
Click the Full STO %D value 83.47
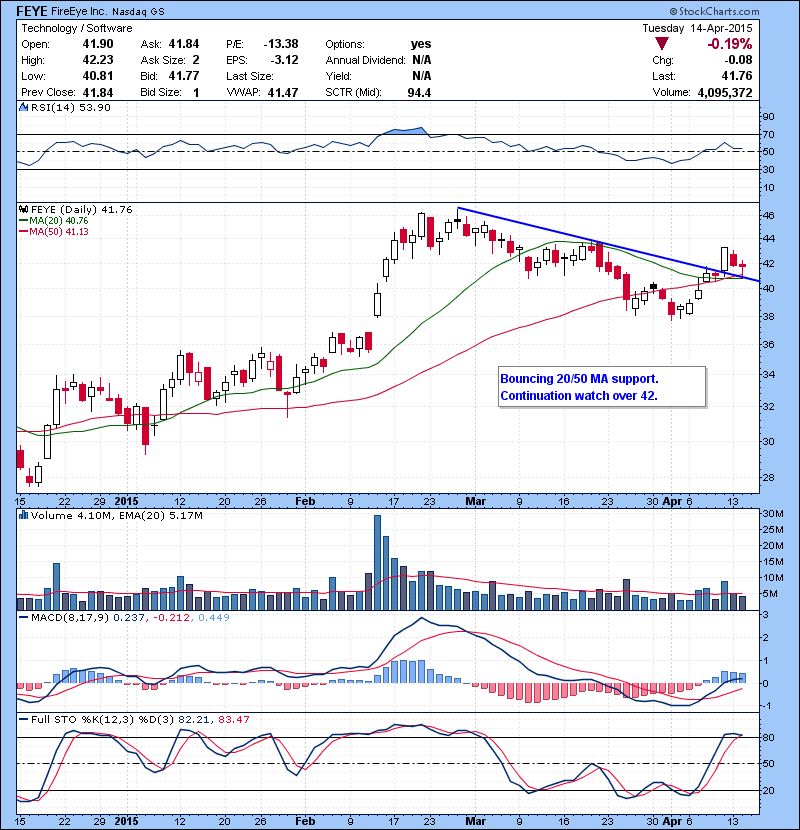pos(233,719)
